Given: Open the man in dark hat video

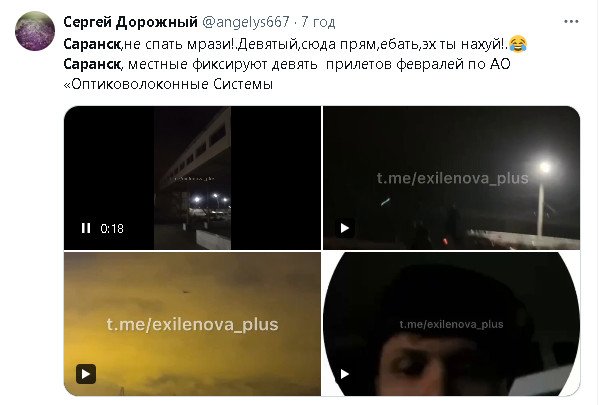Looking at the screenshot, I should [x=452, y=324].
